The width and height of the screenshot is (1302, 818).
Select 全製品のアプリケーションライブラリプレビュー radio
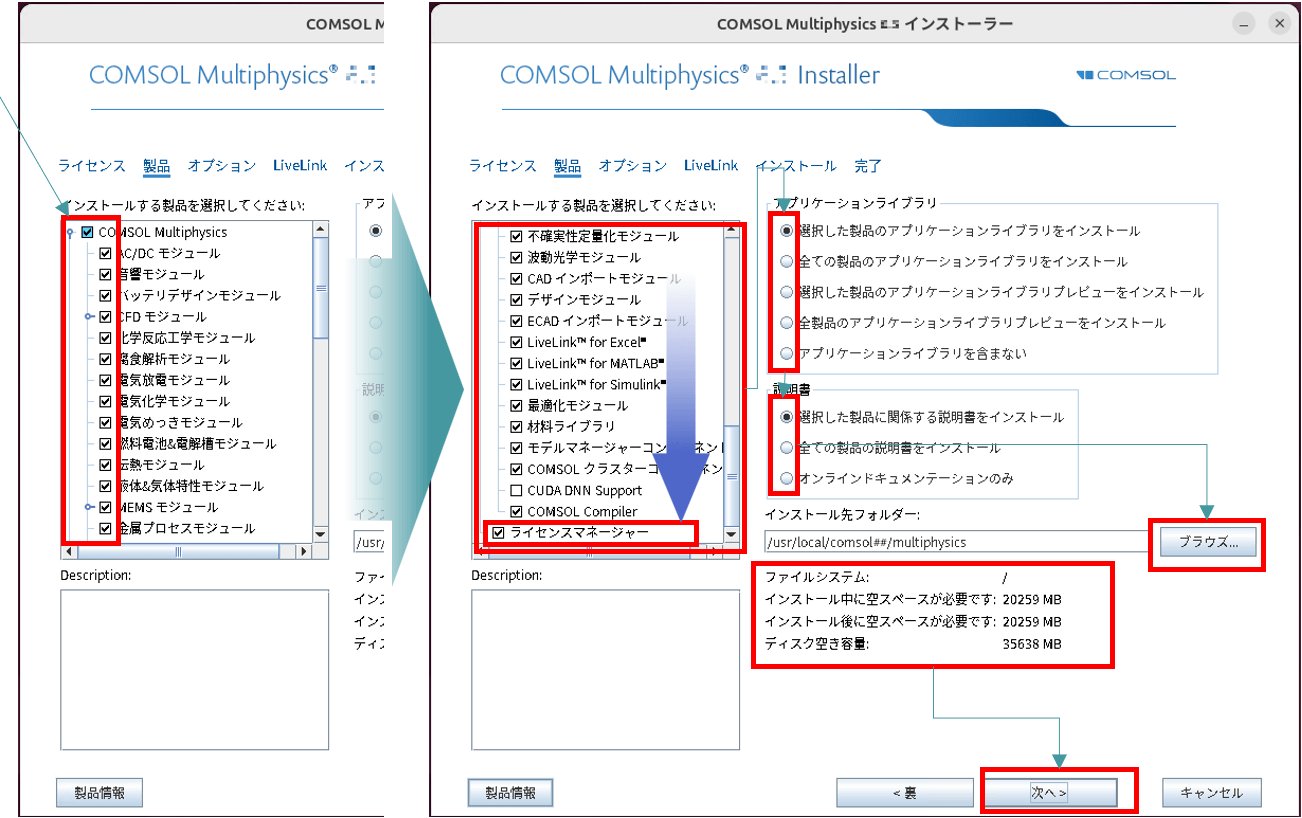click(x=787, y=322)
